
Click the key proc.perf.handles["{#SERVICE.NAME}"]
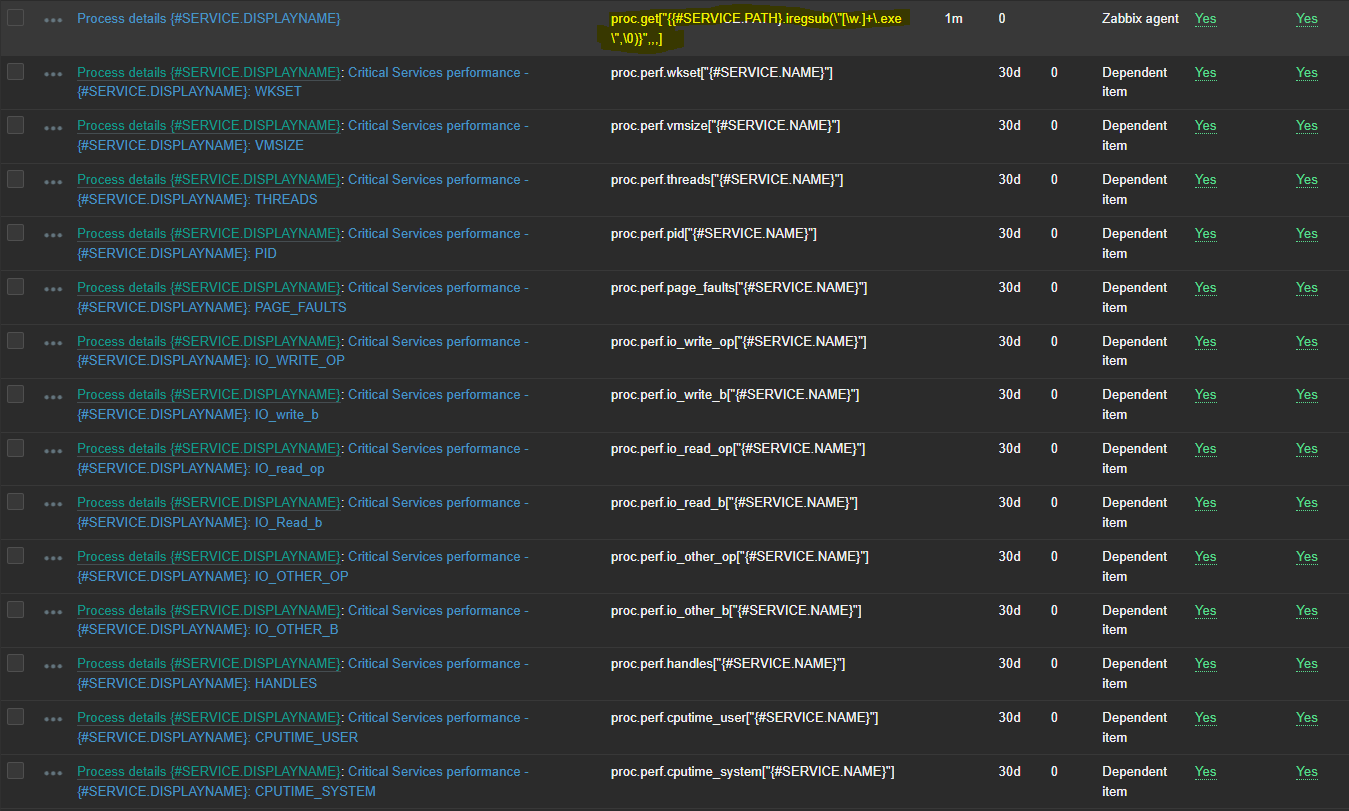728,664
